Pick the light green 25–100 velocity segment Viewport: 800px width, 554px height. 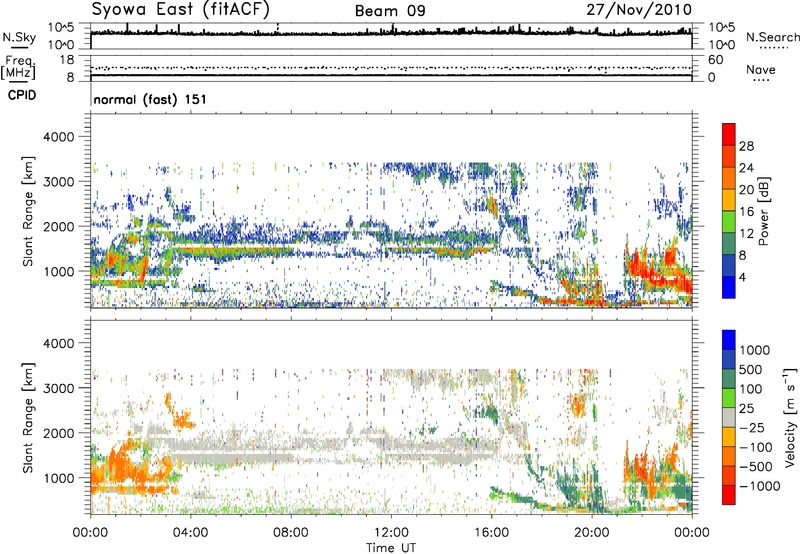(x=729, y=398)
